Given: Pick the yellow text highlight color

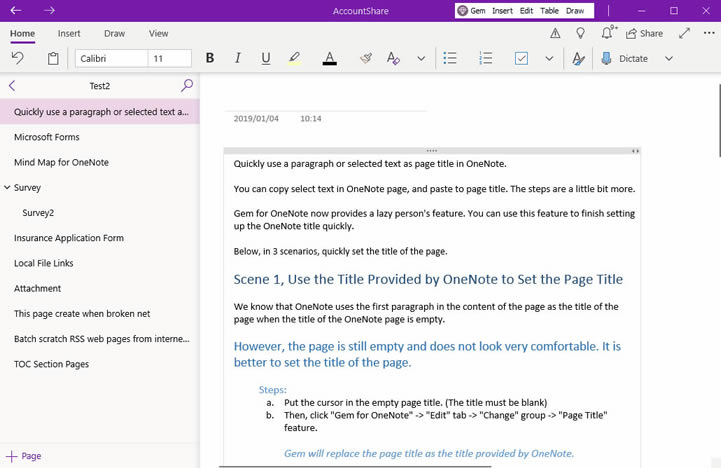Looking at the screenshot, I should tap(294, 59).
